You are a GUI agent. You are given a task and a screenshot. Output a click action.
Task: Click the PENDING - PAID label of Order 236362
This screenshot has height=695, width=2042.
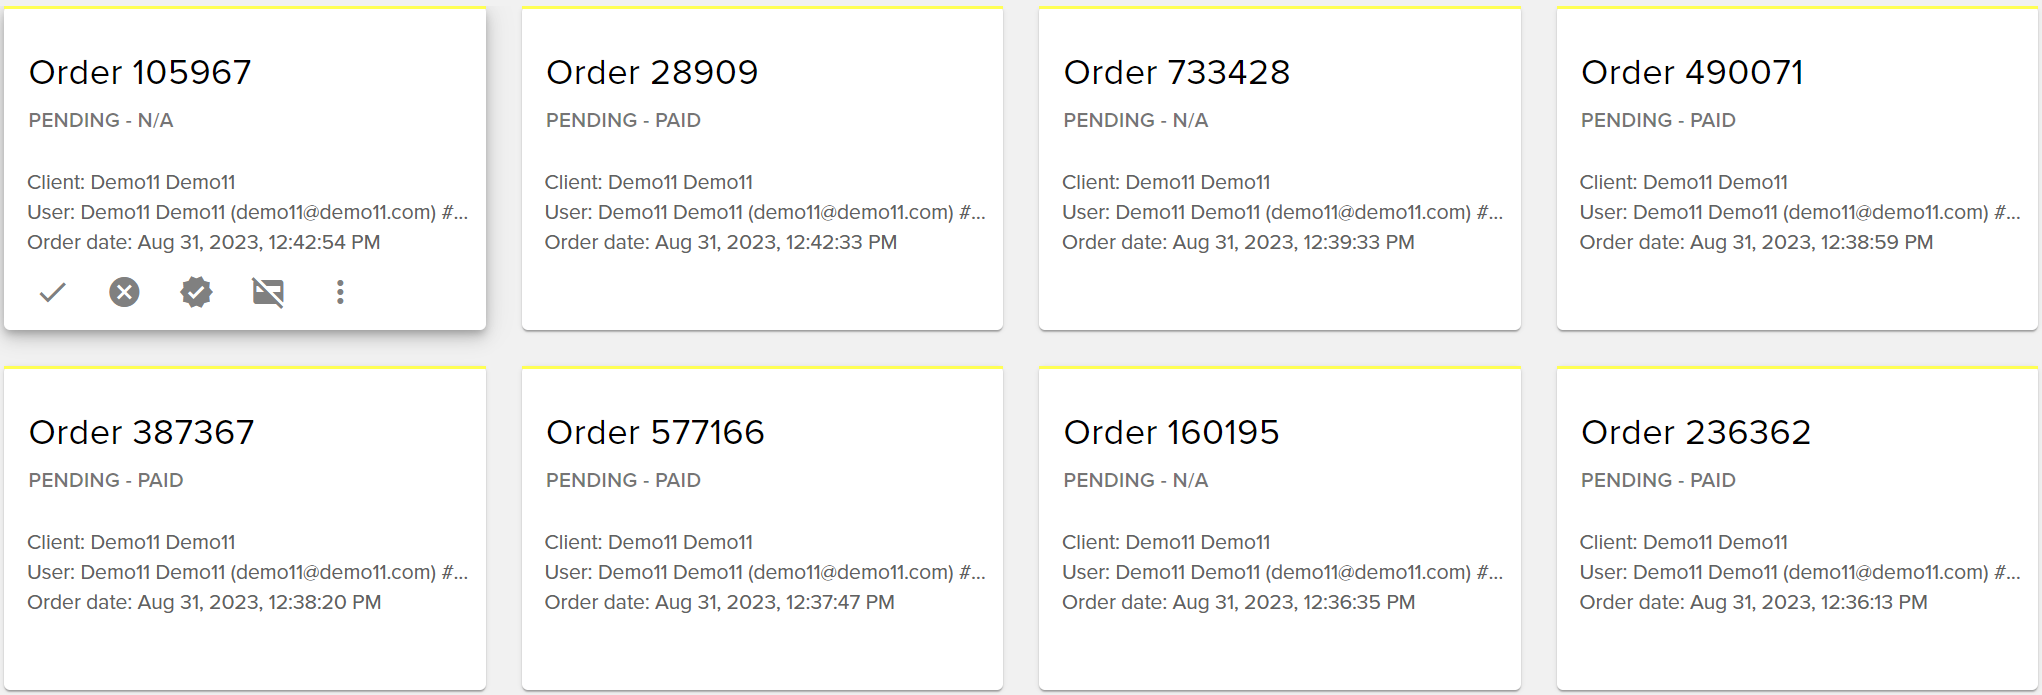[1658, 480]
